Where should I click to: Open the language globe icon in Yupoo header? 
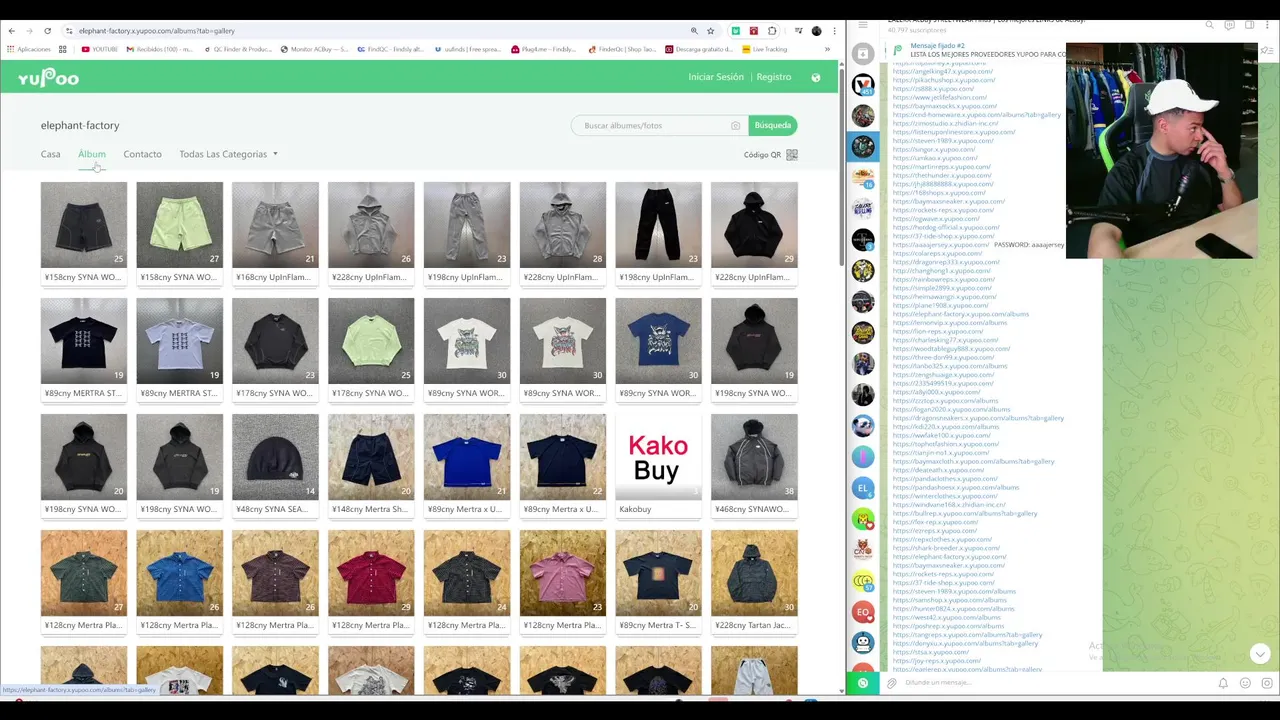pos(816,77)
